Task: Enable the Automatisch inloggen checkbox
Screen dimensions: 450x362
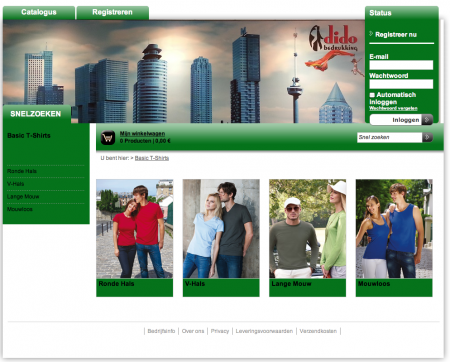Action: tap(372, 95)
